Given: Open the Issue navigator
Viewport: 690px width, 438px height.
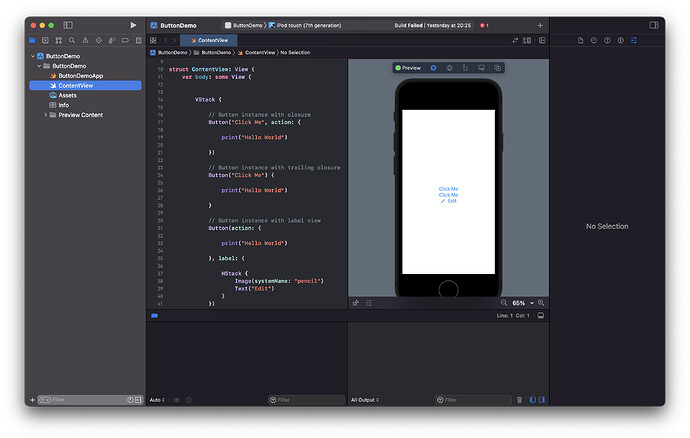Looking at the screenshot, I should coord(85,40).
